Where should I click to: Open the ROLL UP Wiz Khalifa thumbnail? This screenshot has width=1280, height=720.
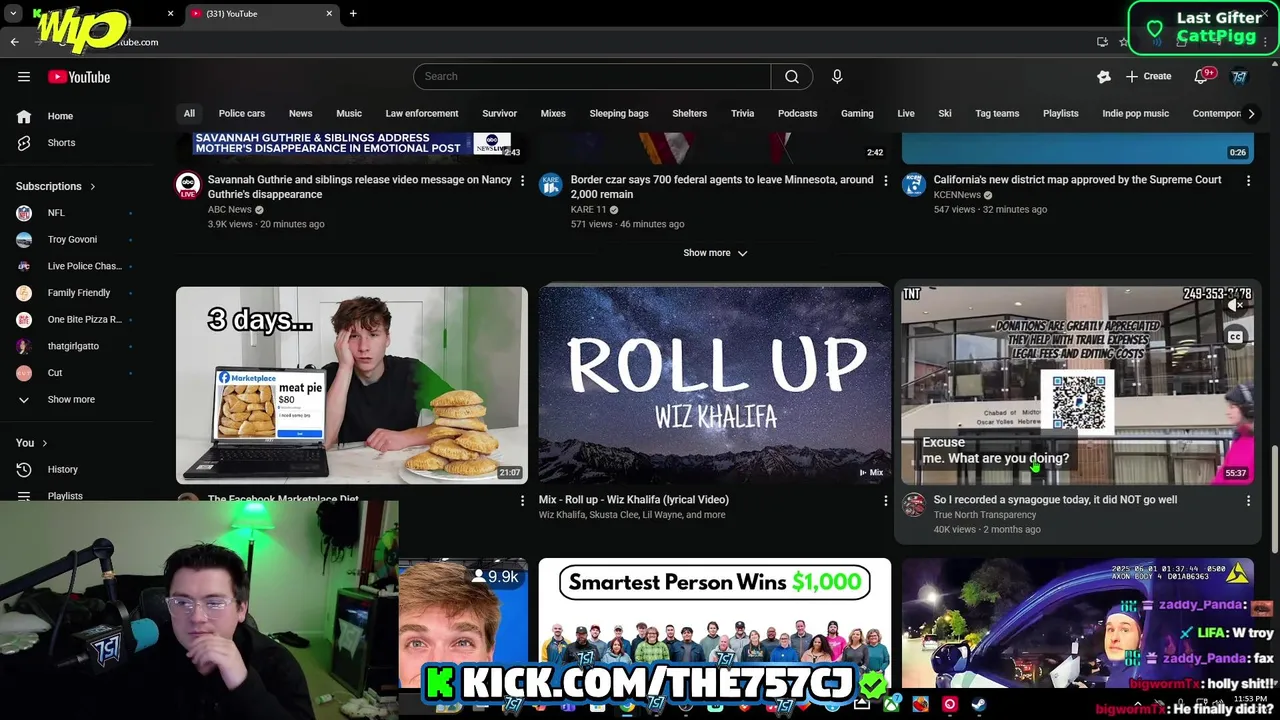click(x=715, y=385)
